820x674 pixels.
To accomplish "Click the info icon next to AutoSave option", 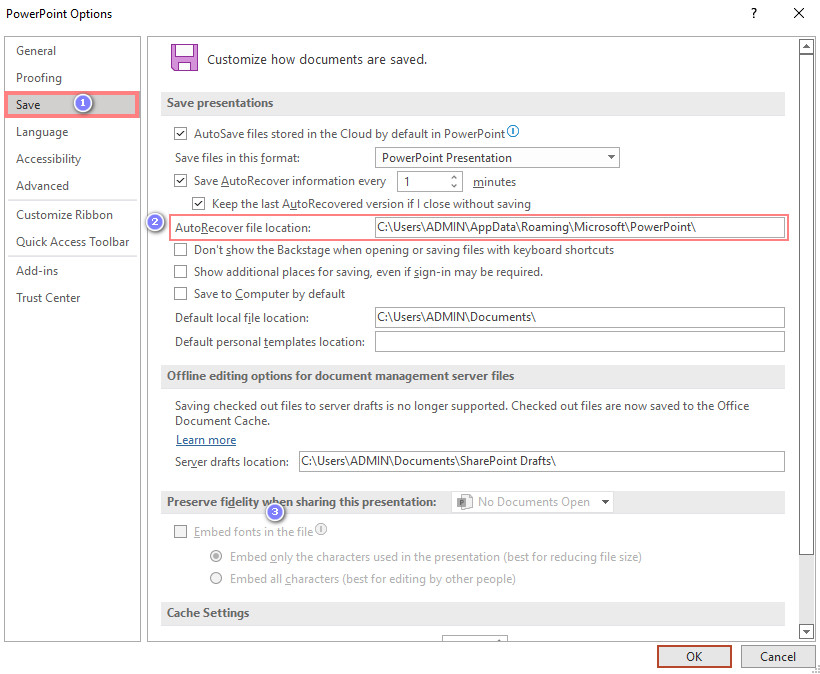I will coord(513,131).
